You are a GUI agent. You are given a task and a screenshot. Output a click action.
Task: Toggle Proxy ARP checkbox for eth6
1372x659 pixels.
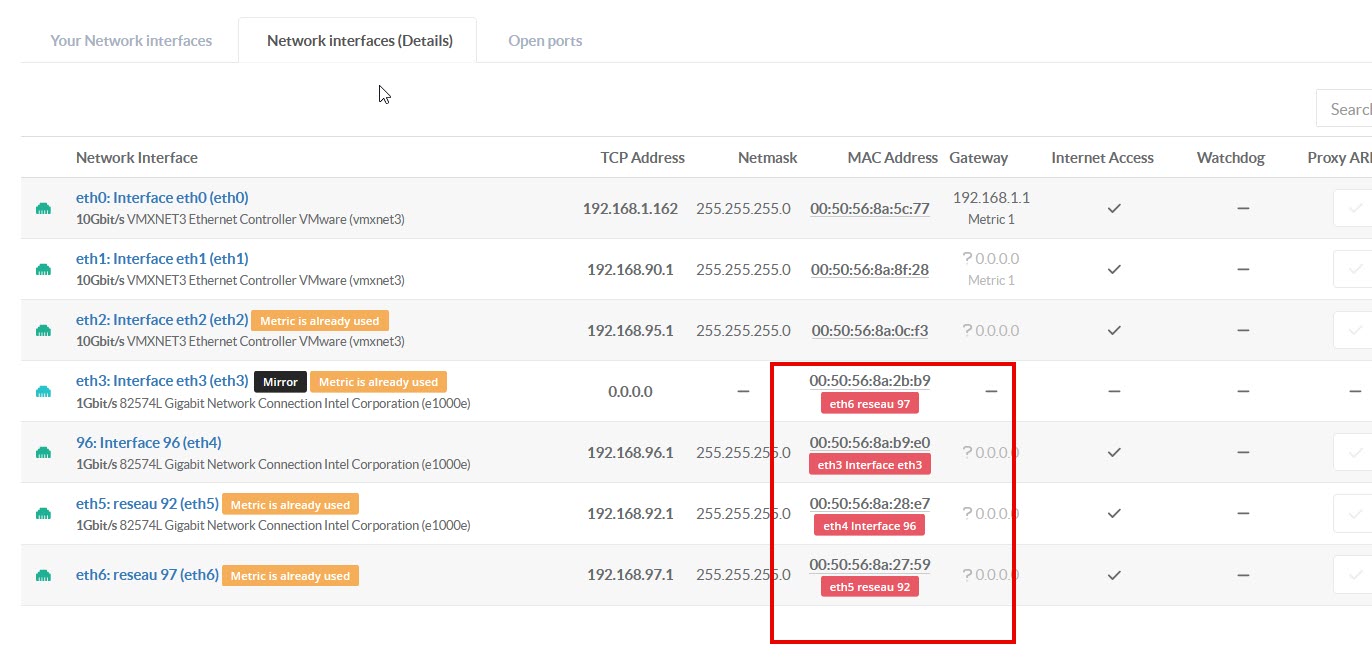[x=1354, y=575]
